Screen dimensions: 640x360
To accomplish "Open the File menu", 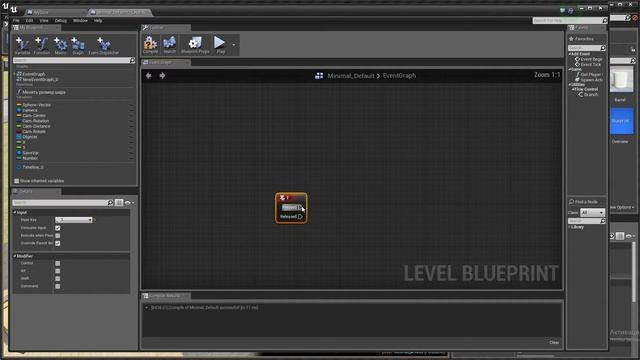I will 16,20.
